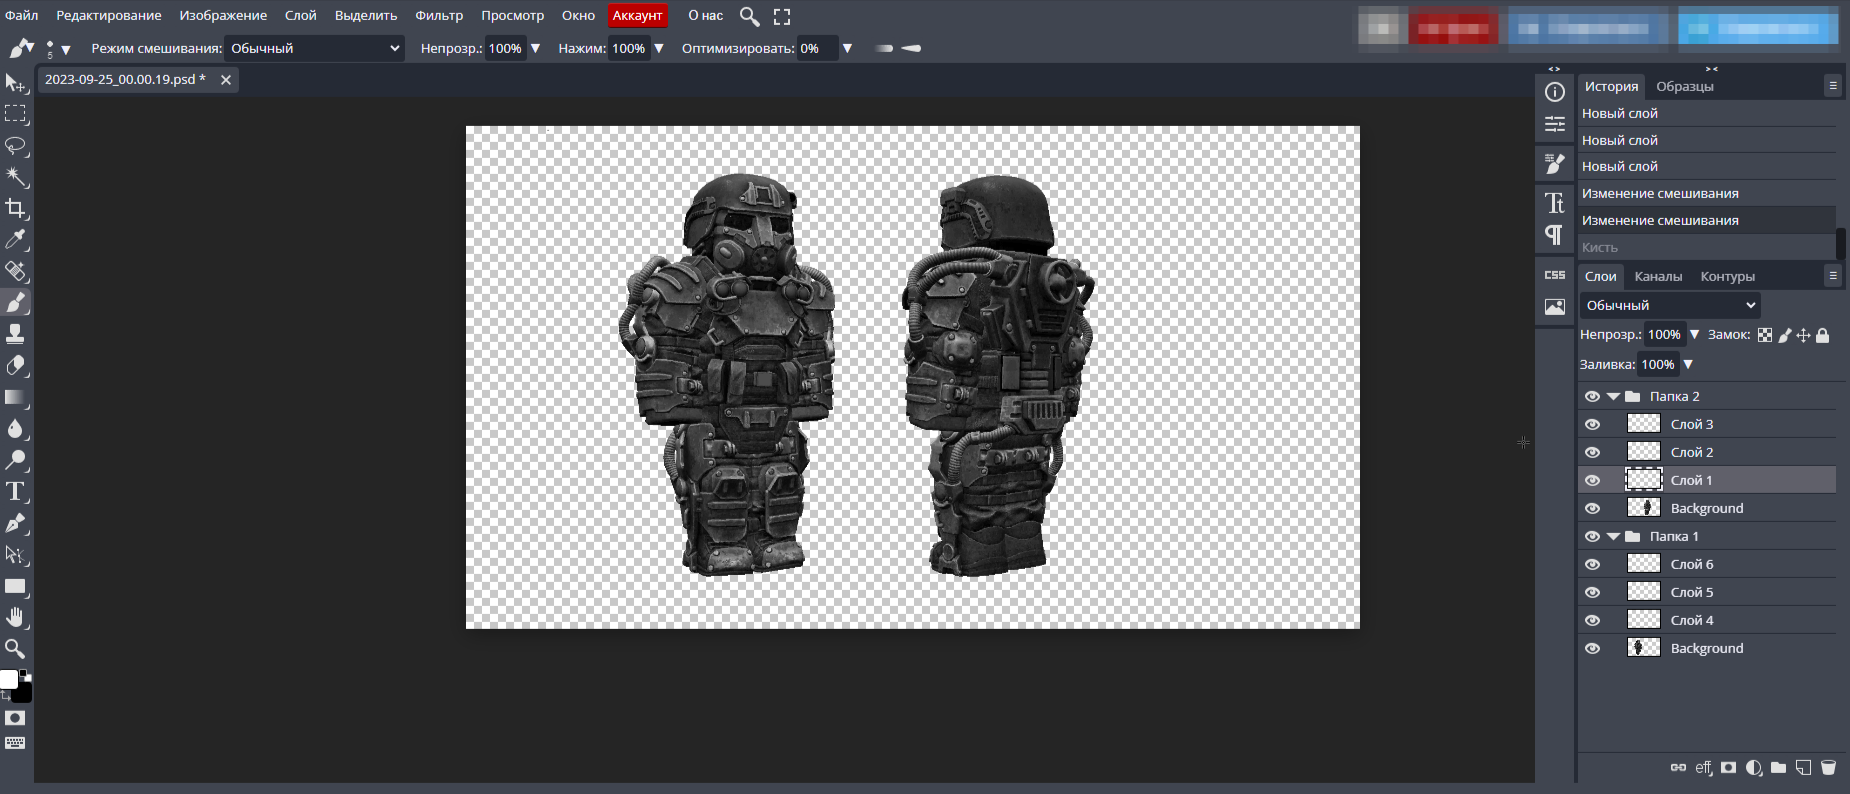The image size is (1850, 794).
Task: Select the Dodge tool
Action: coord(15,460)
